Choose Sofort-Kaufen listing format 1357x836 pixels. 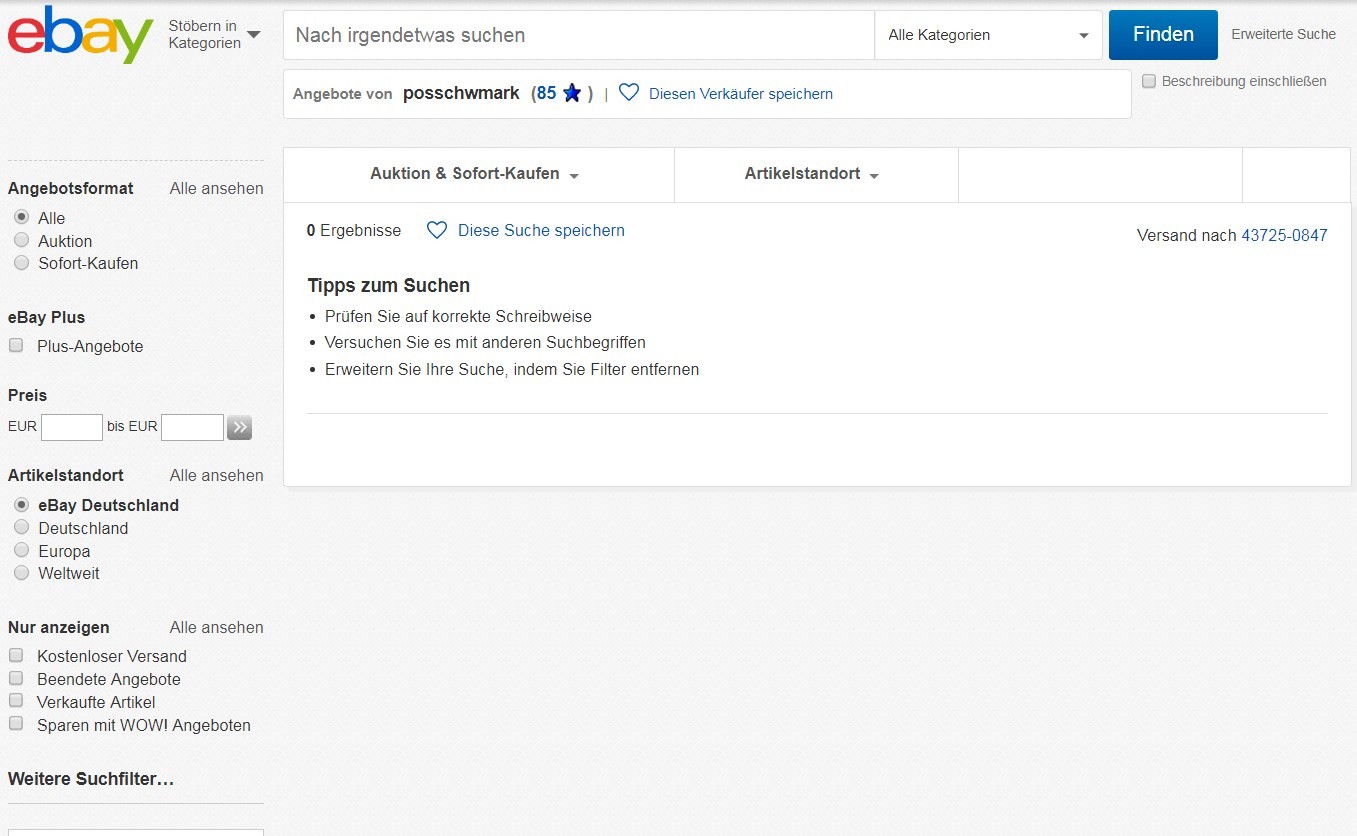pos(21,263)
